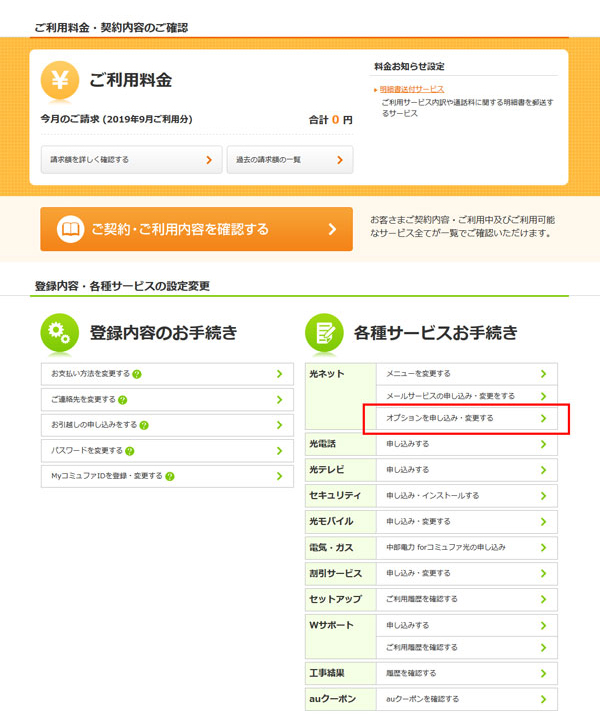Click the 料金お知らせ設定 heading
Image resolution: width=600 pixels, height=720 pixels.
click(409, 67)
